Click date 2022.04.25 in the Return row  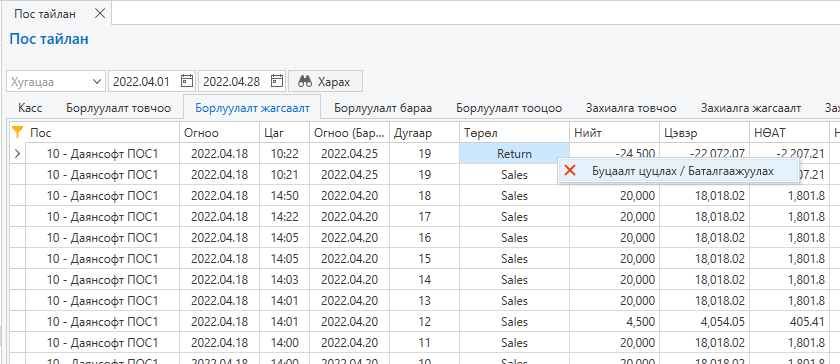[349, 154]
